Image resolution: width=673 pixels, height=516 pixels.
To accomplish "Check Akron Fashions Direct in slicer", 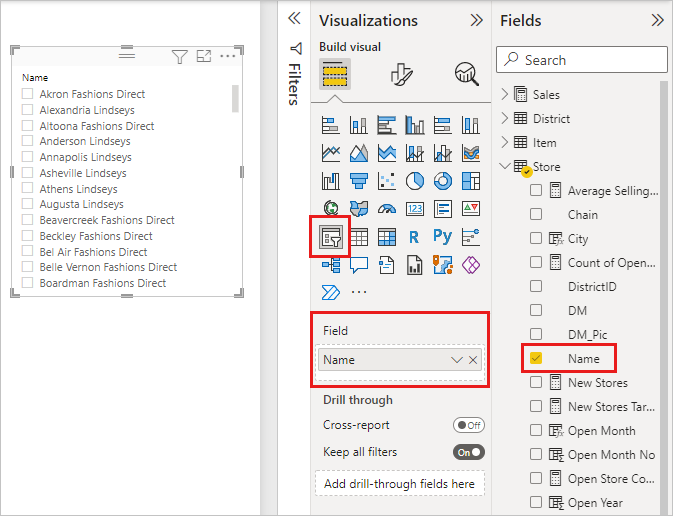I will coord(27,94).
